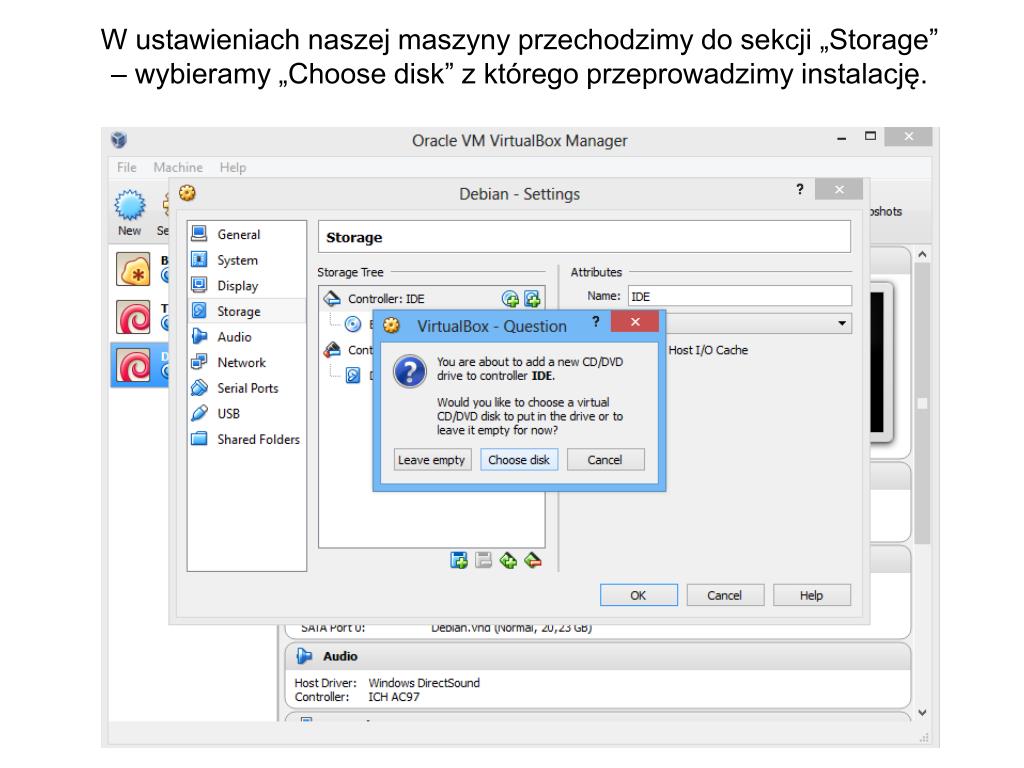Click the greyed remove controller icon

click(483, 560)
